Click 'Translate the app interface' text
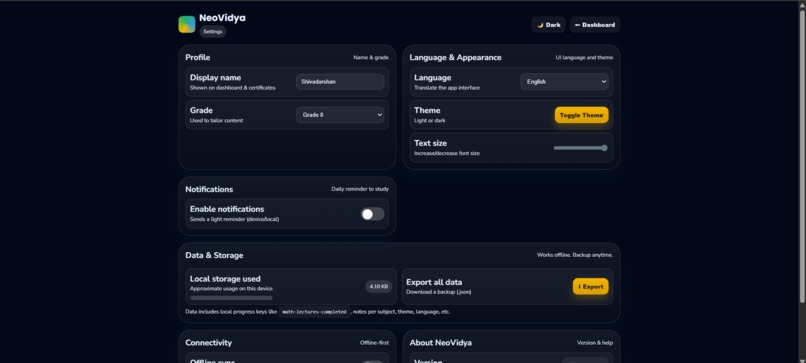Image resolution: width=806 pixels, height=363 pixels. point(447,88)
